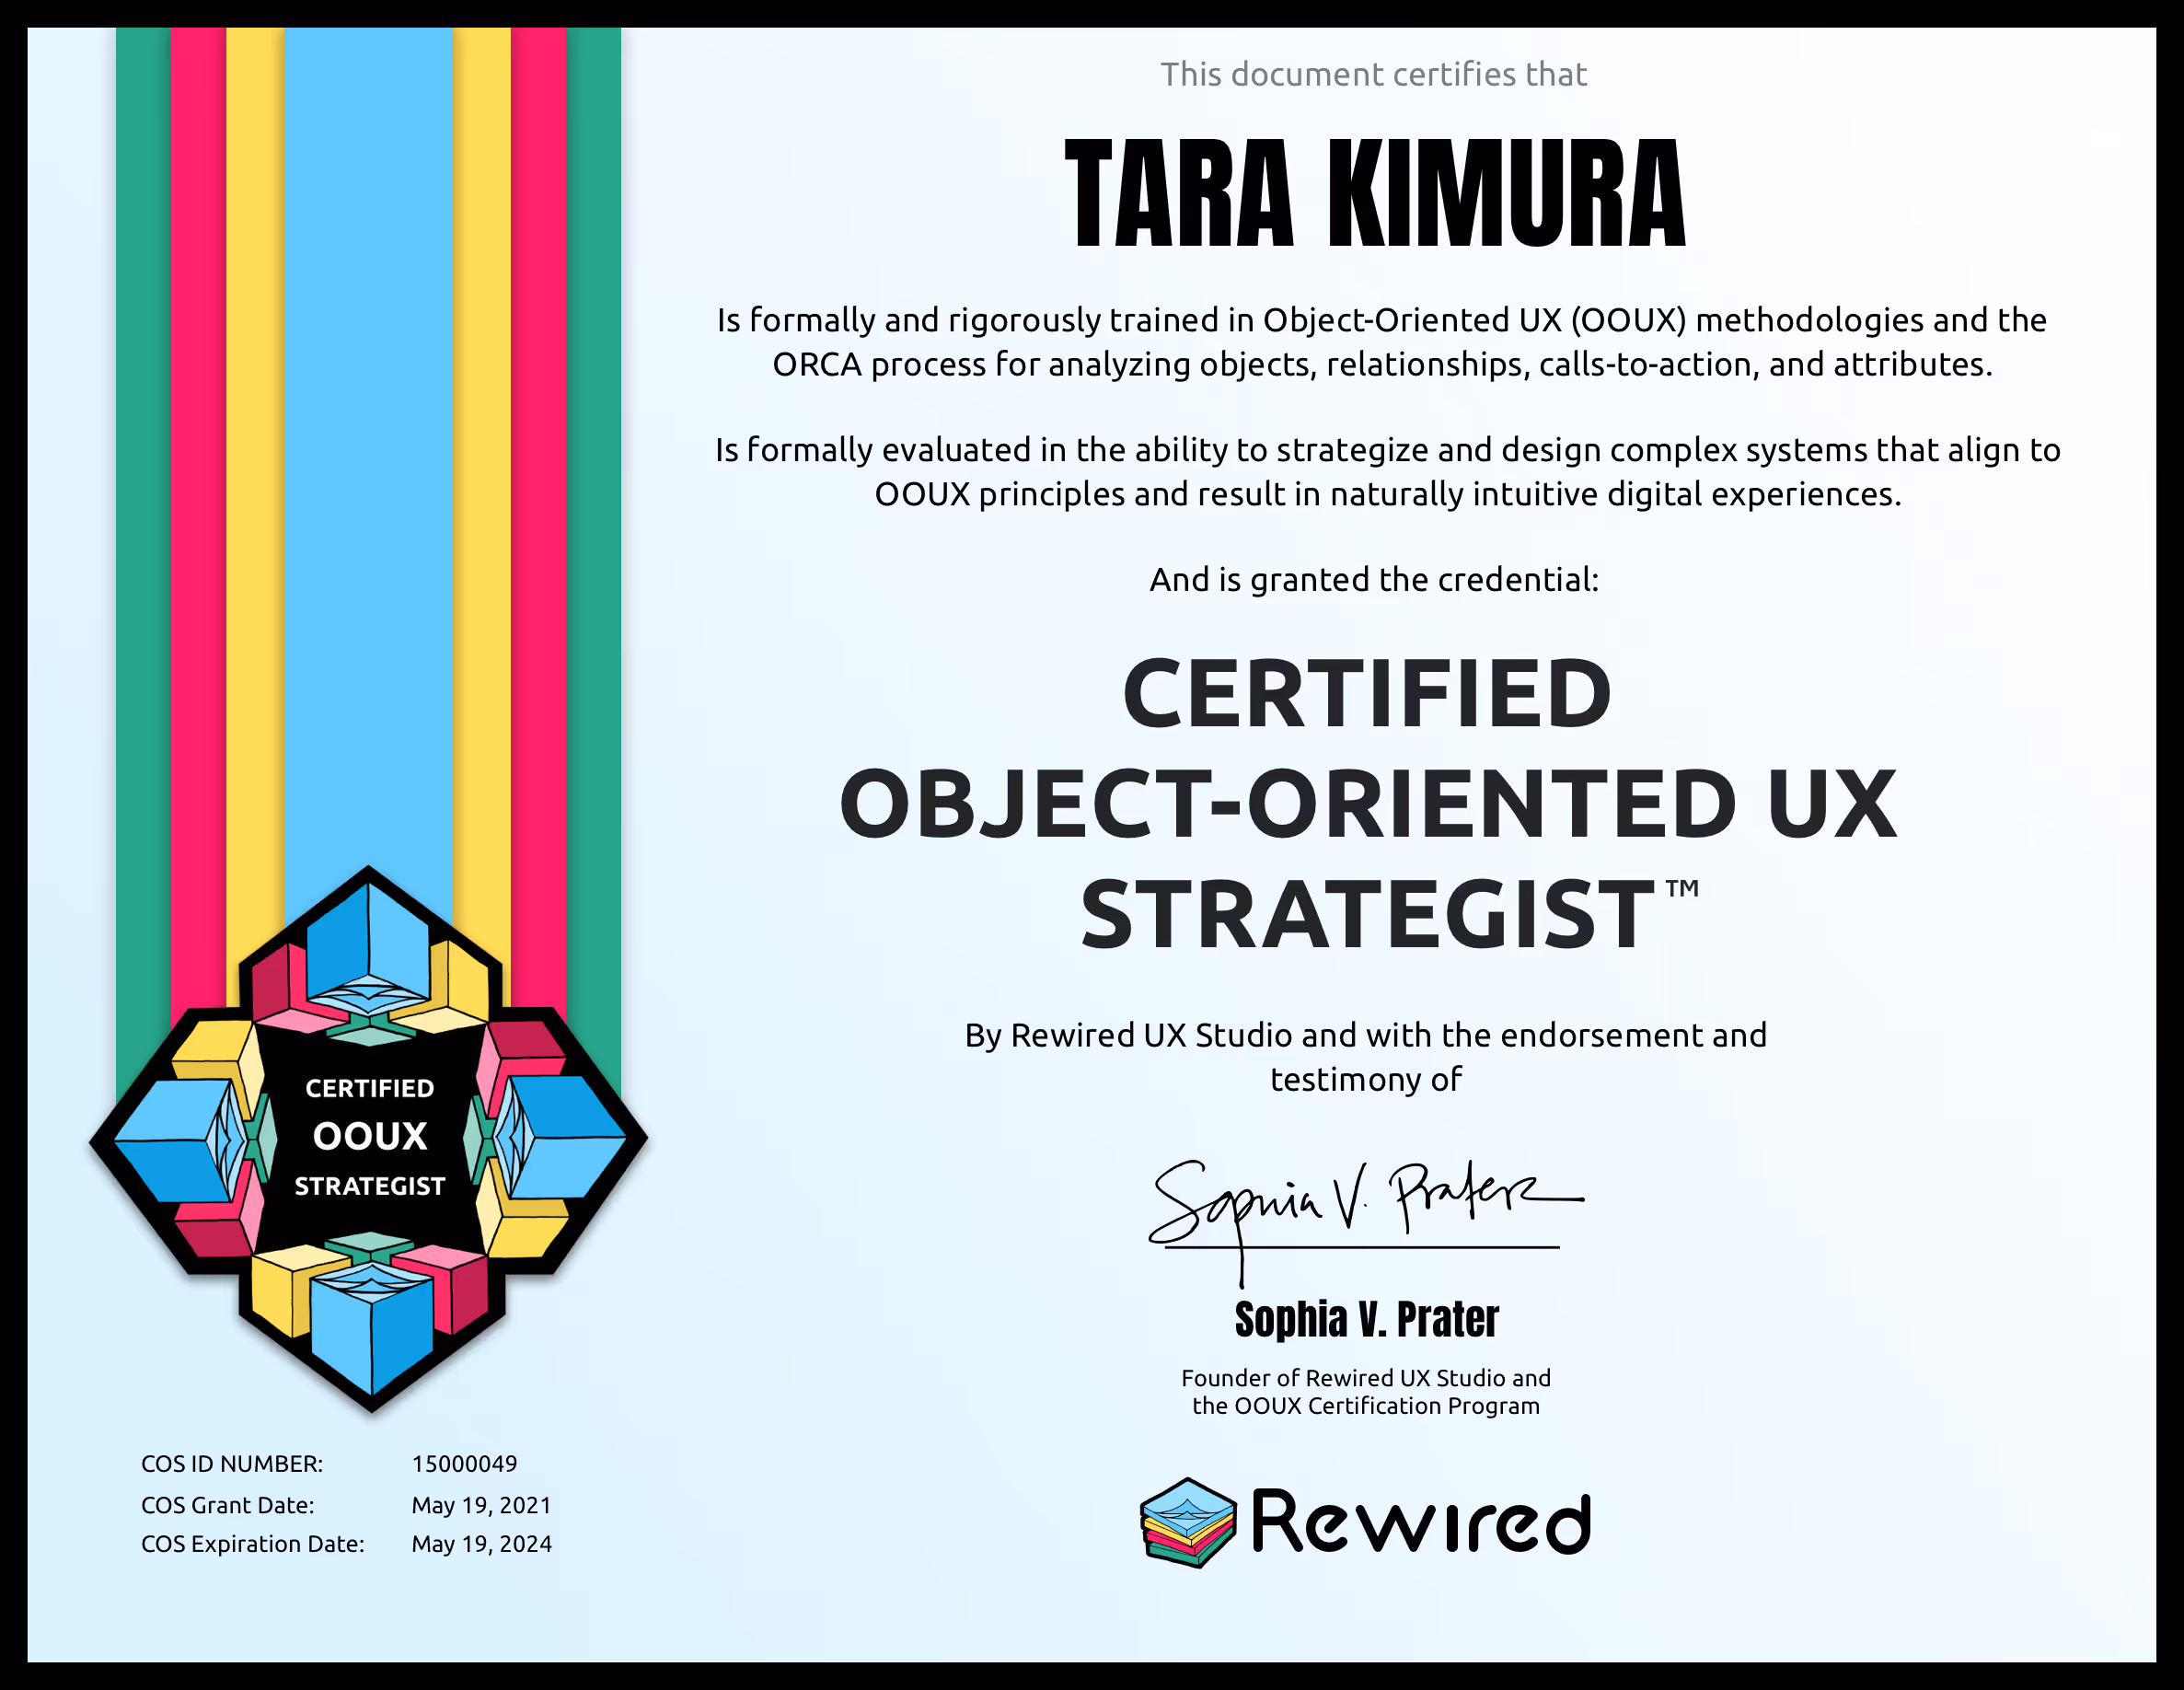
Task: Select the name TARA KIMURA
Action: [1375, 193]
